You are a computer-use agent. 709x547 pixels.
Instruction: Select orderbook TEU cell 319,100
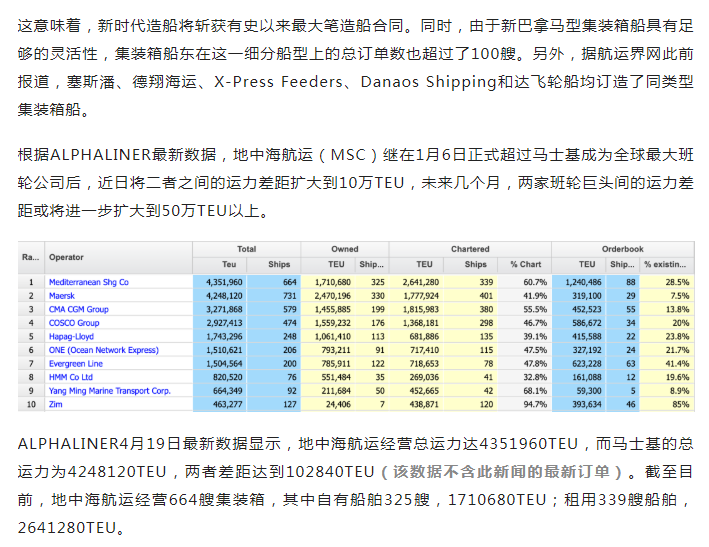point(579,296)
